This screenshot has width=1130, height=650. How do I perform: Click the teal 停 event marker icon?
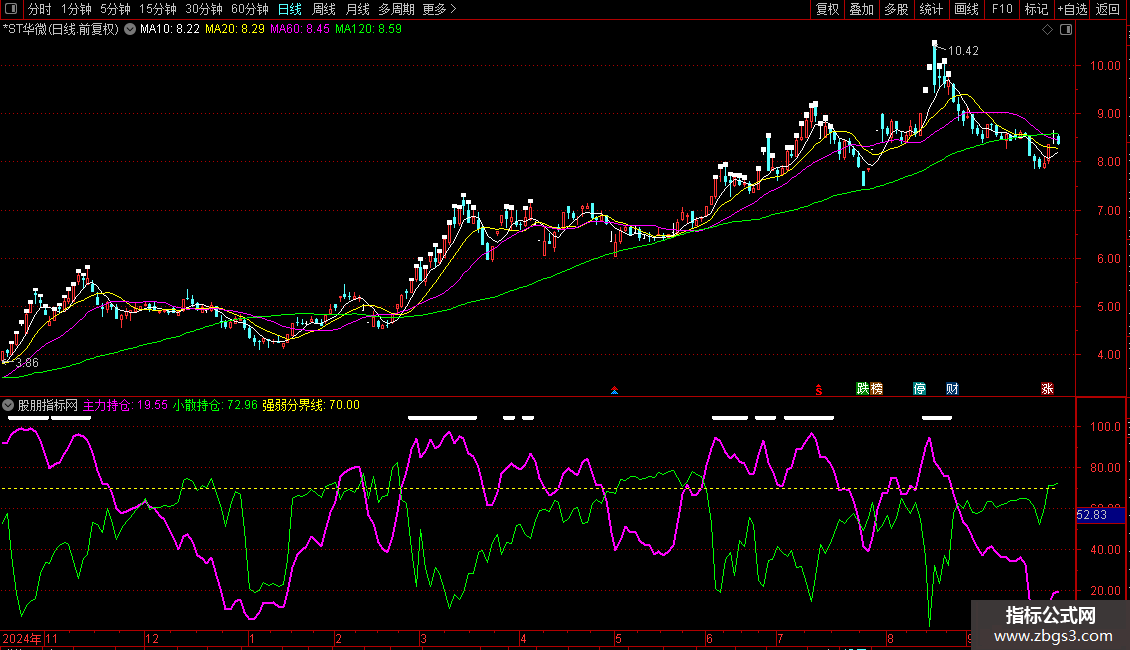pyautogui.click(x=920, y=388)
